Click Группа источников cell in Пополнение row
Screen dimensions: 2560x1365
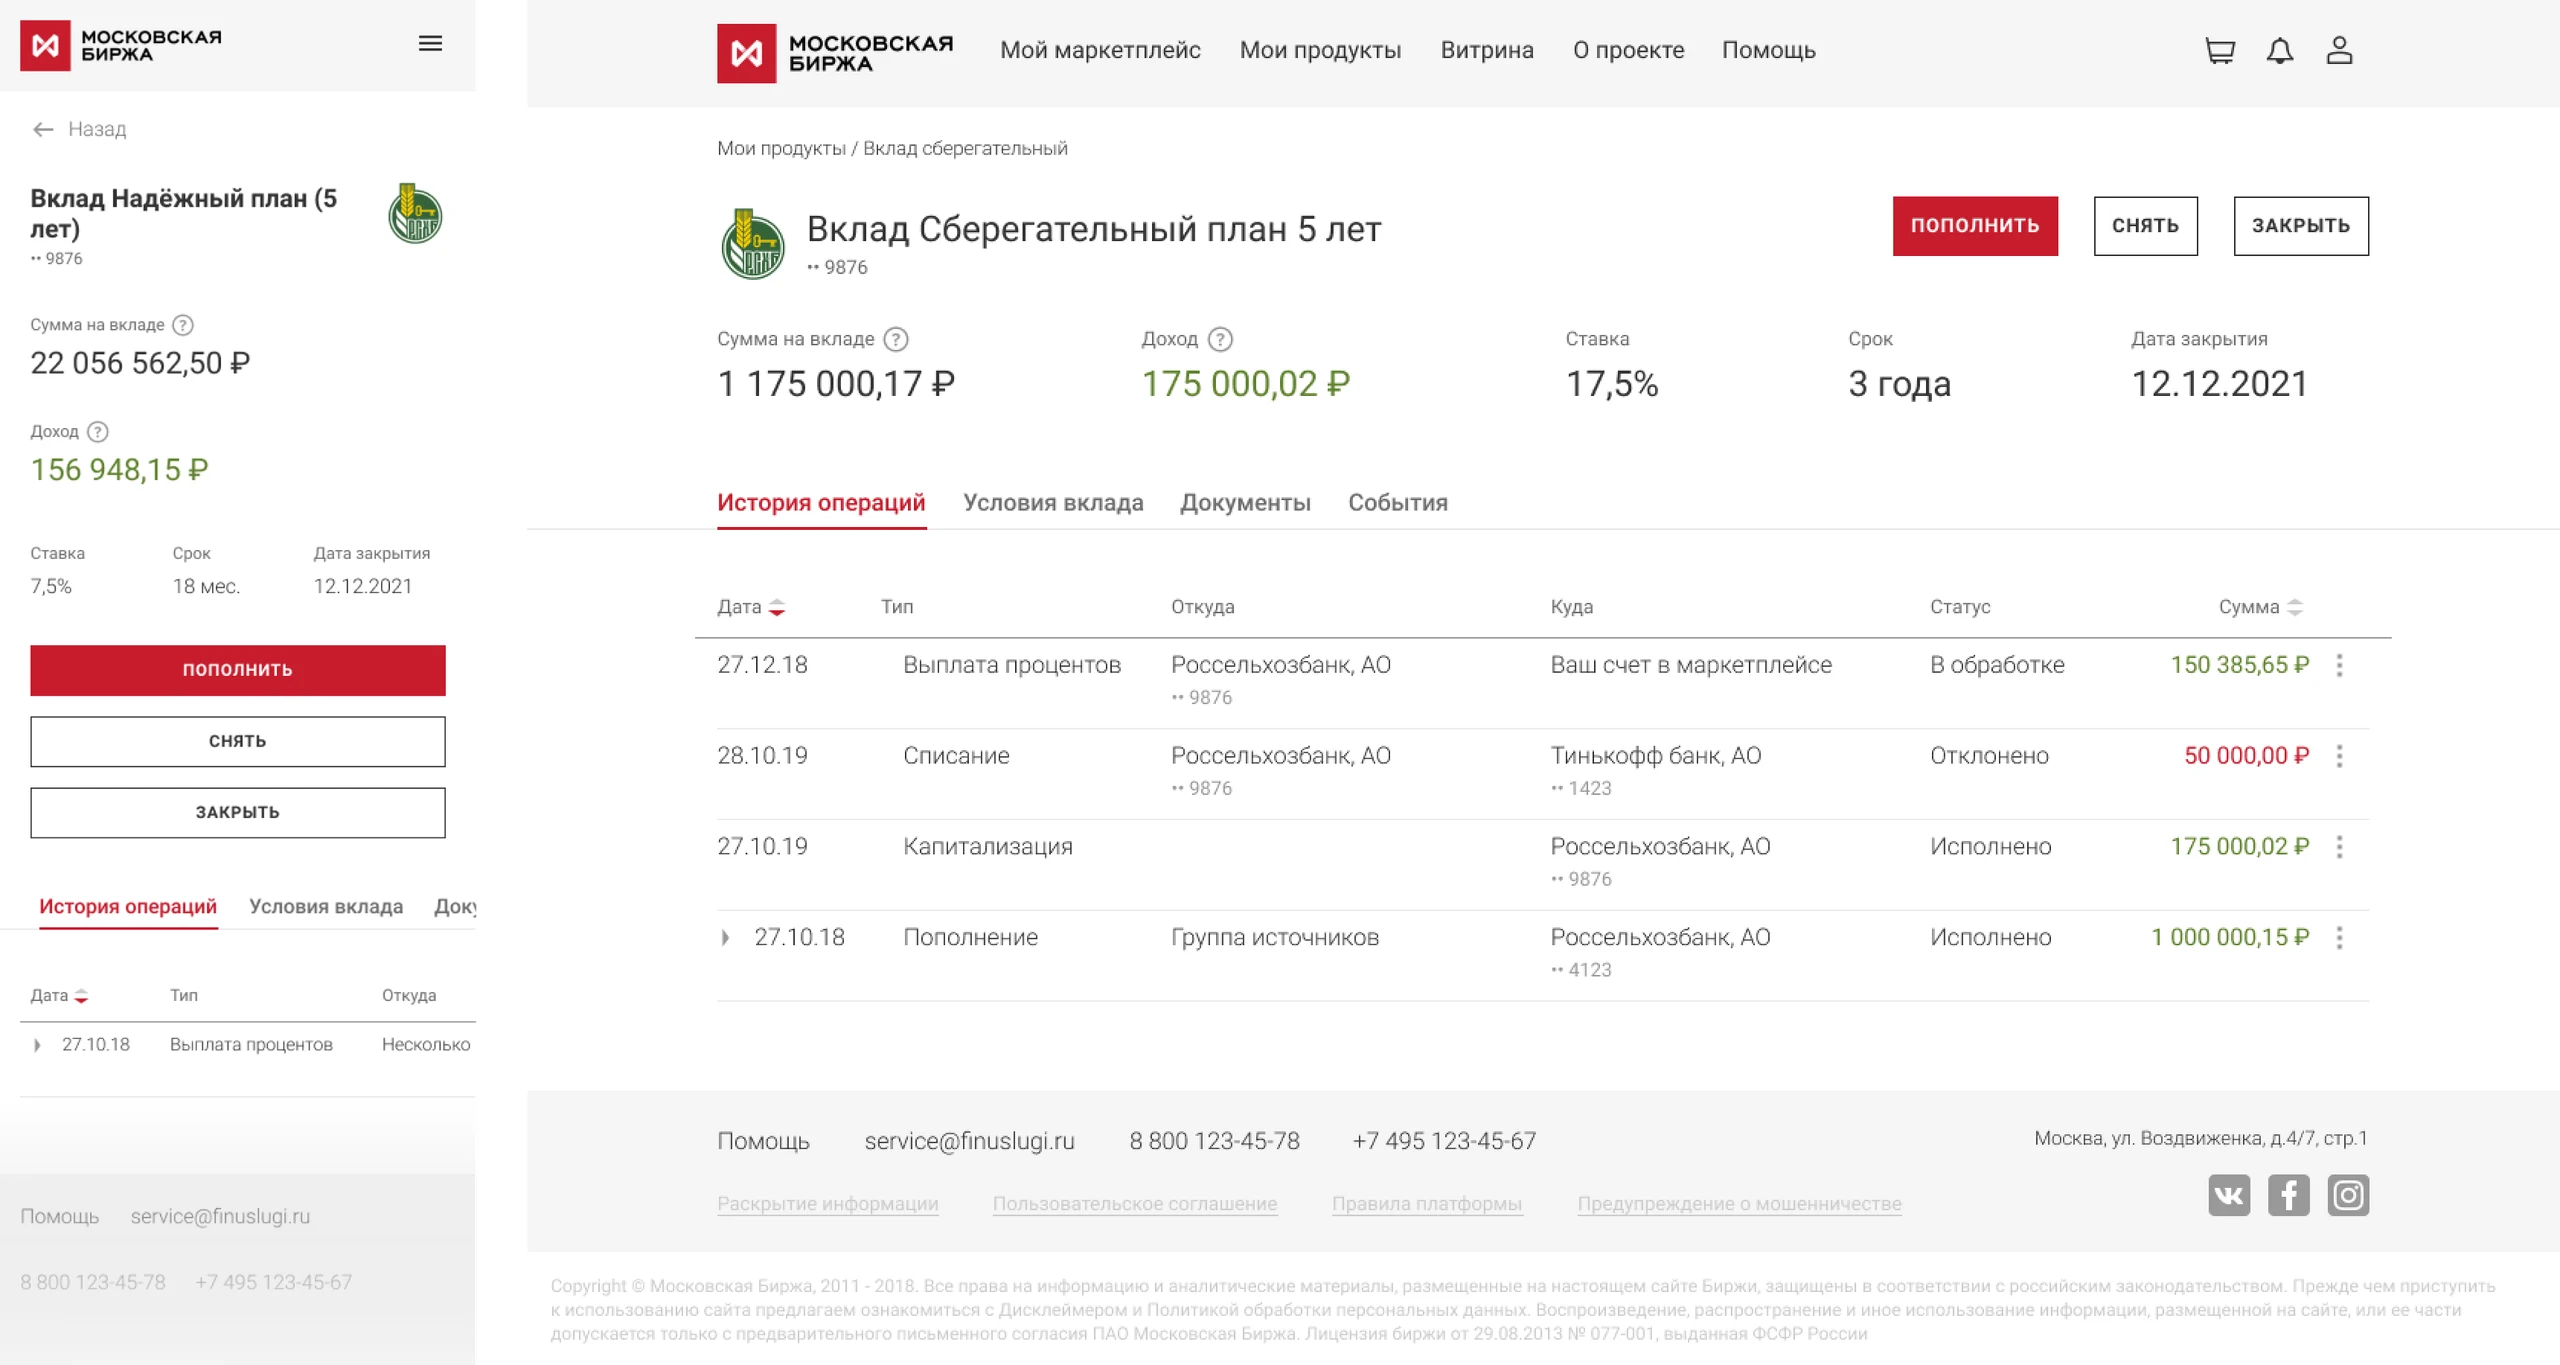pos(1275,938)
